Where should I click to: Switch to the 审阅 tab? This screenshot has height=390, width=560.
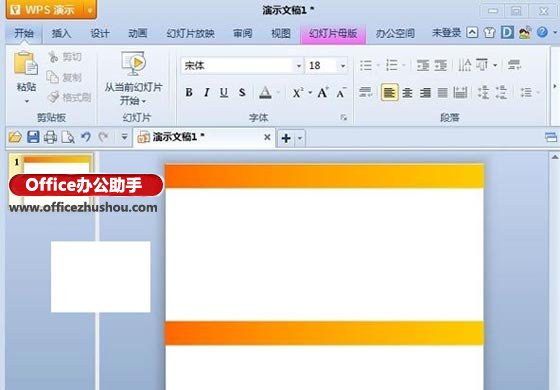[x=243, y=34]
